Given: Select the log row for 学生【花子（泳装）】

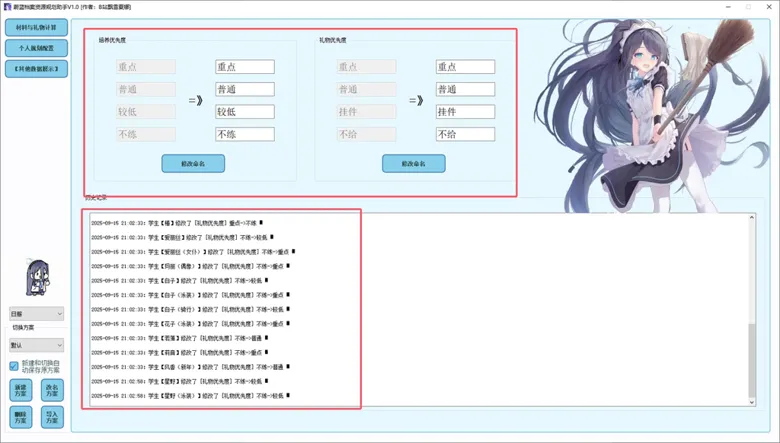Looking at the screenshot, I should [191, 324].
